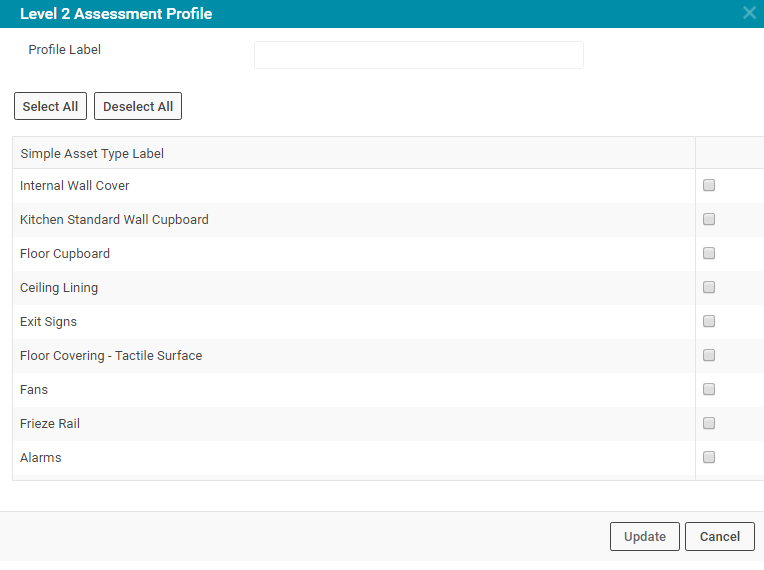Click the Update button

(645, 536)
